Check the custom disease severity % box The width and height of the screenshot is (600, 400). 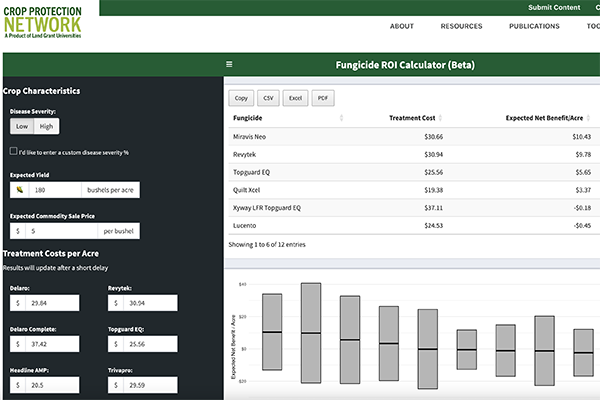point(13,151)
